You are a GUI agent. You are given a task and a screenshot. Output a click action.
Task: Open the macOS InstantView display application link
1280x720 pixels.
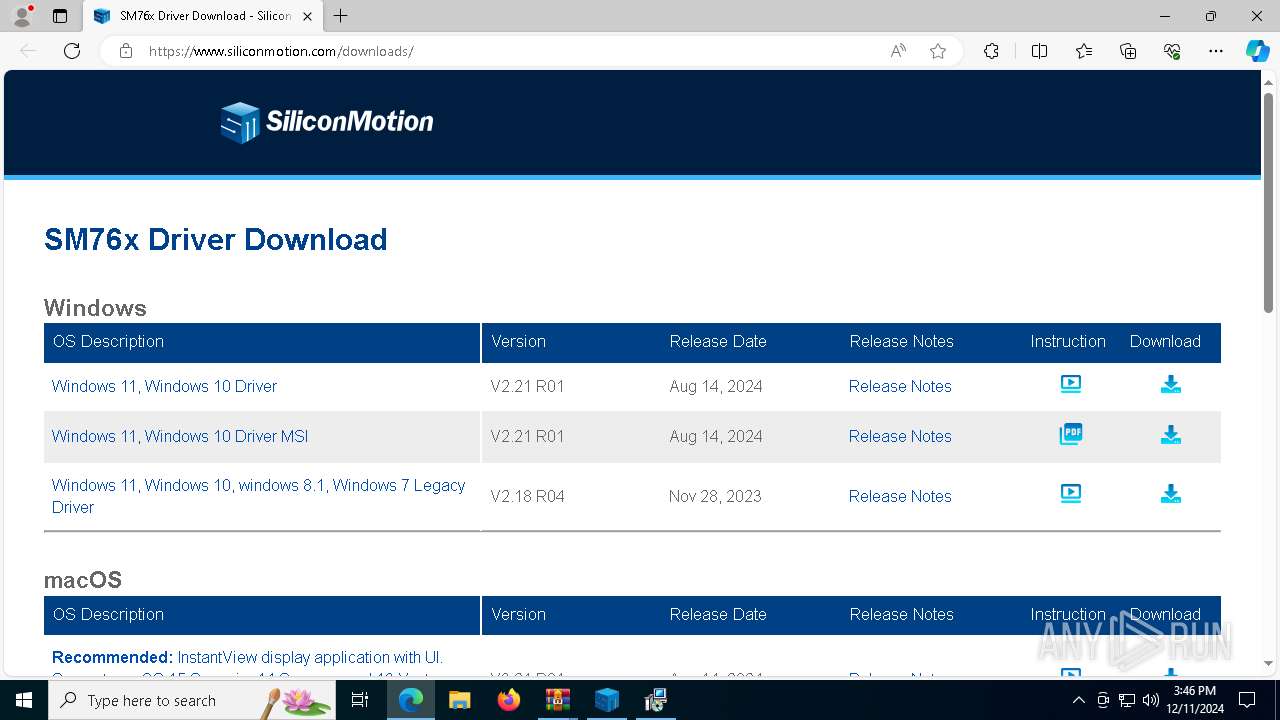coord(247,657)
